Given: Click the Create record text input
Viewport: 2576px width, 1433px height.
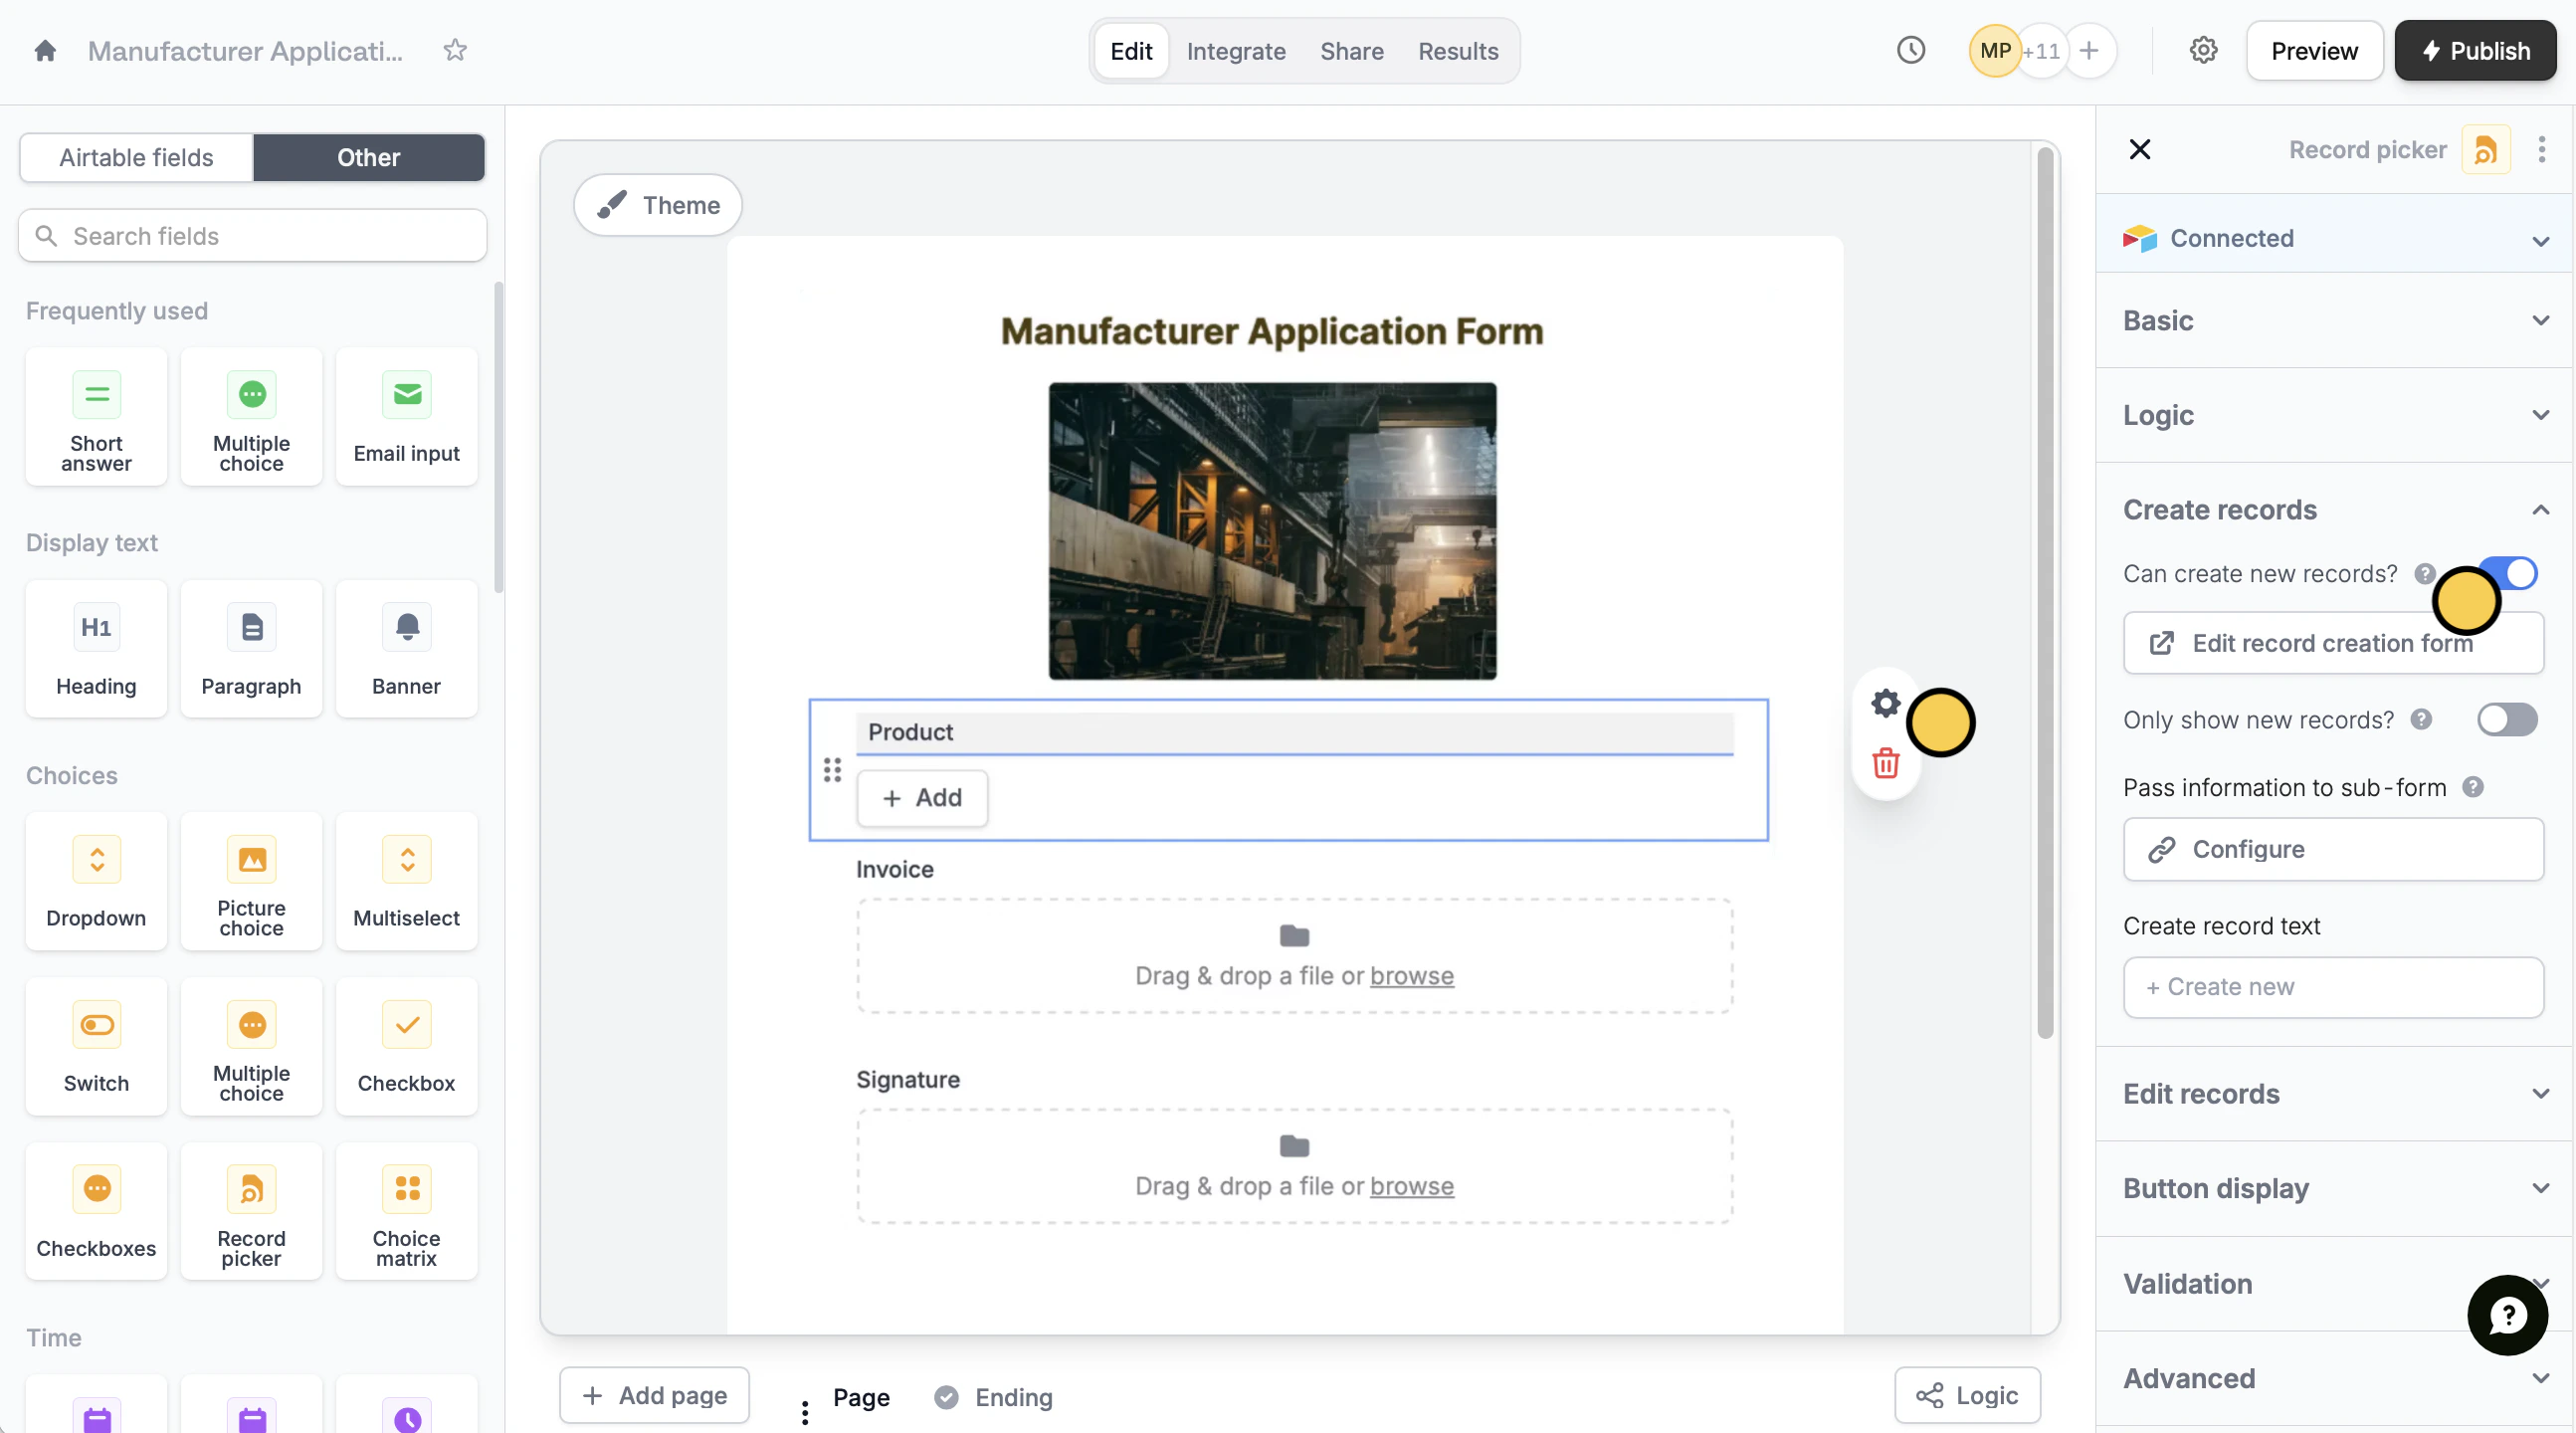Looking at the screenshot, I should click(2332, 987).
